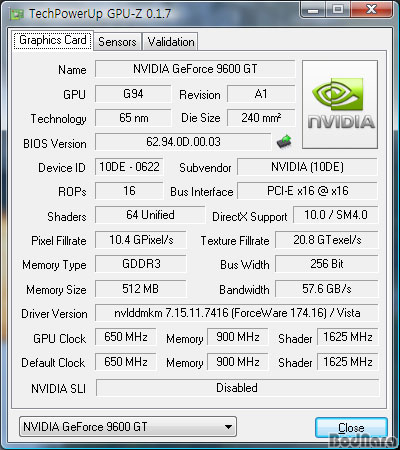Click the GPU-Z title bar app icon
Screen dimensions: 400x450
(17, 14)
